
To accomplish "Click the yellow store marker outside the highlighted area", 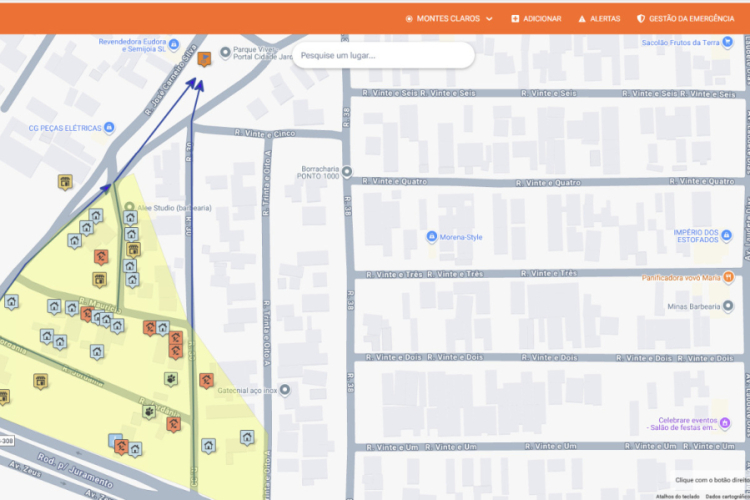I will pos(65,182).
